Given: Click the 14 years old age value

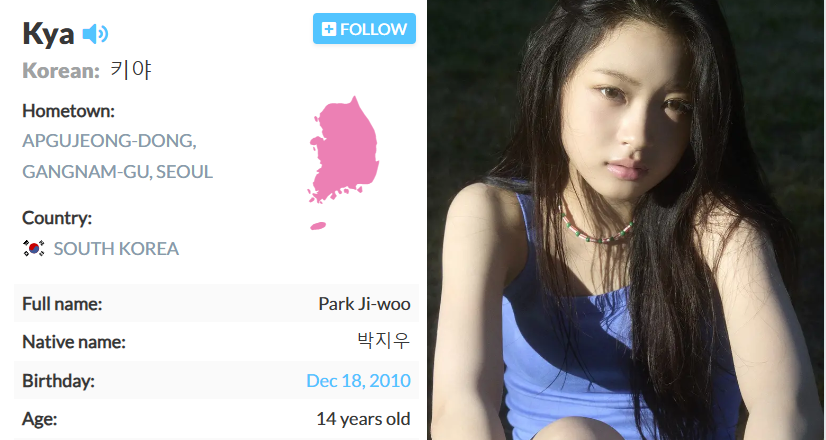Looking at the screenshot, I should 363,419.
